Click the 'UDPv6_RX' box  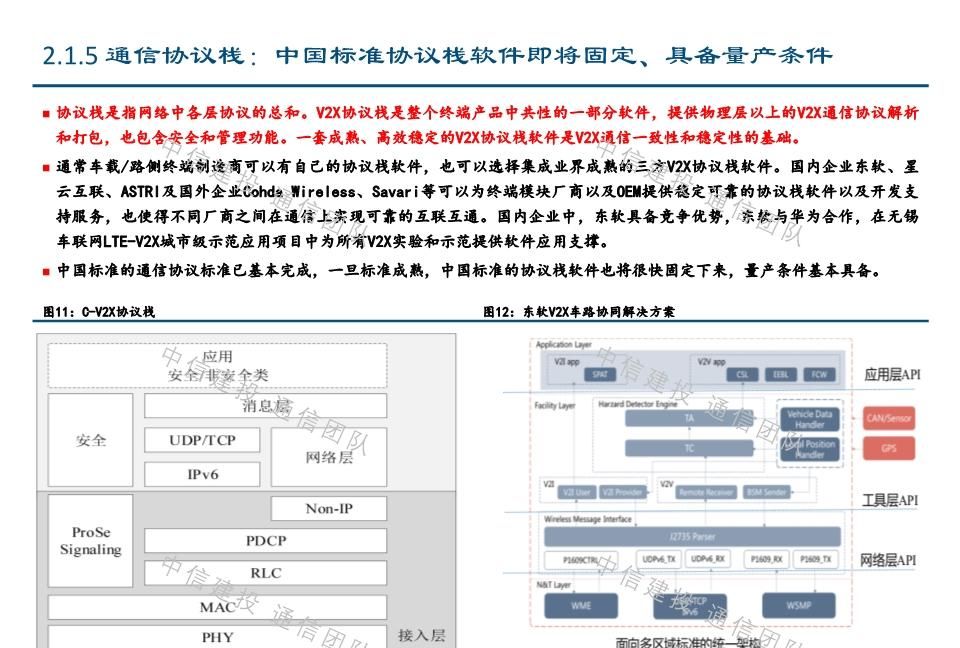click(x=708, y=559)
